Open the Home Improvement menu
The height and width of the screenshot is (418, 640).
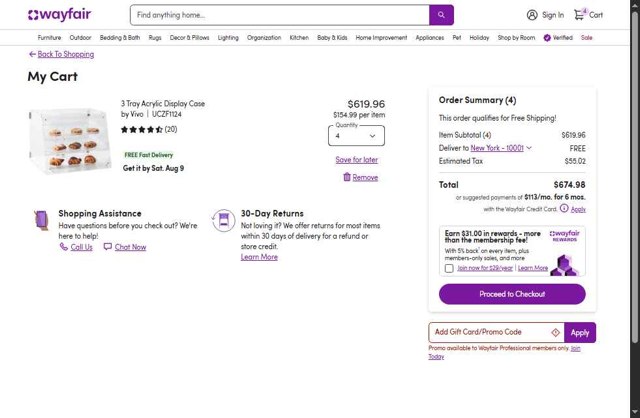(381, 38)
